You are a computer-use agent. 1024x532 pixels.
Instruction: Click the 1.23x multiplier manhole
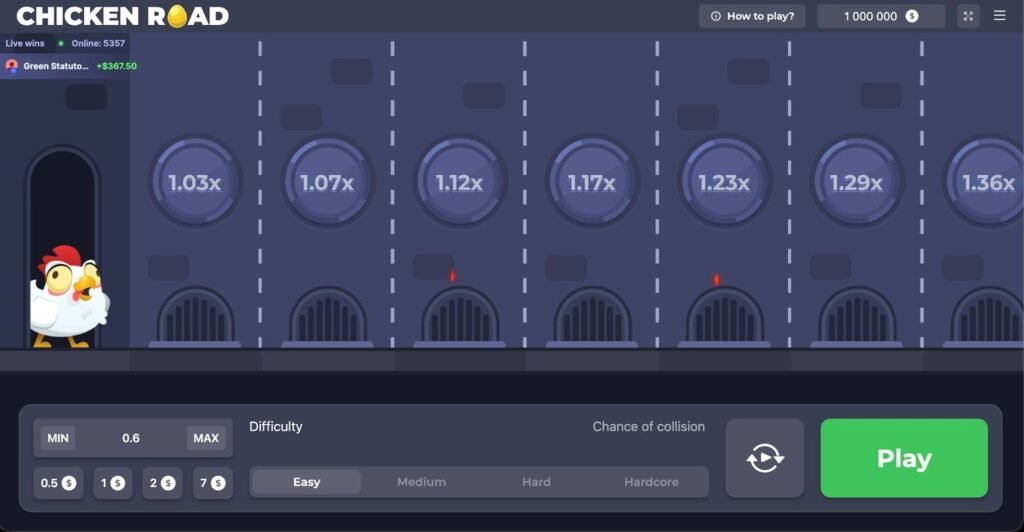pyautogui.click(x=724, y=183)
